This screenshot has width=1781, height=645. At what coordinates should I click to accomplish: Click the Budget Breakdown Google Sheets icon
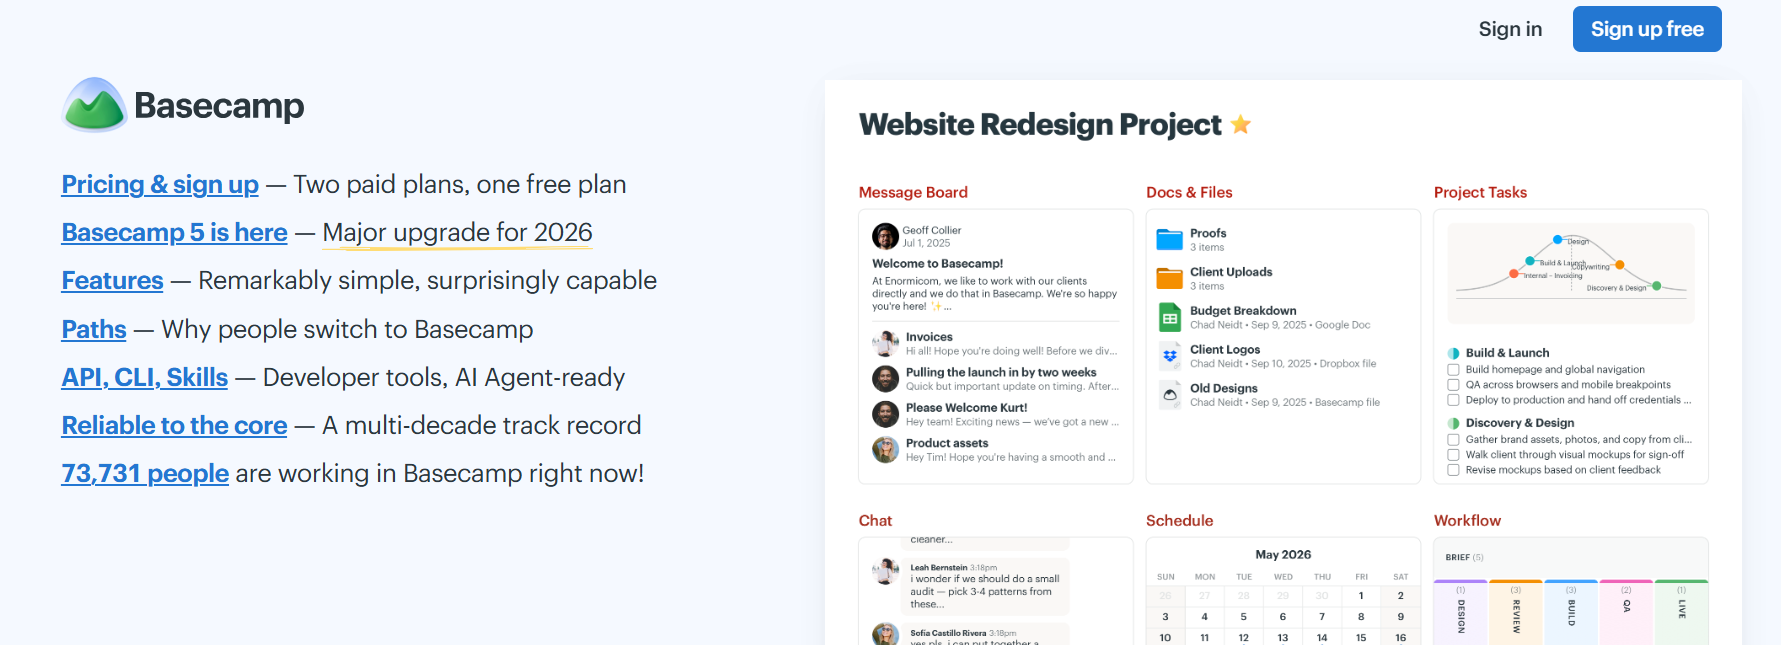pyautogui.click(x=1169, y=317)
